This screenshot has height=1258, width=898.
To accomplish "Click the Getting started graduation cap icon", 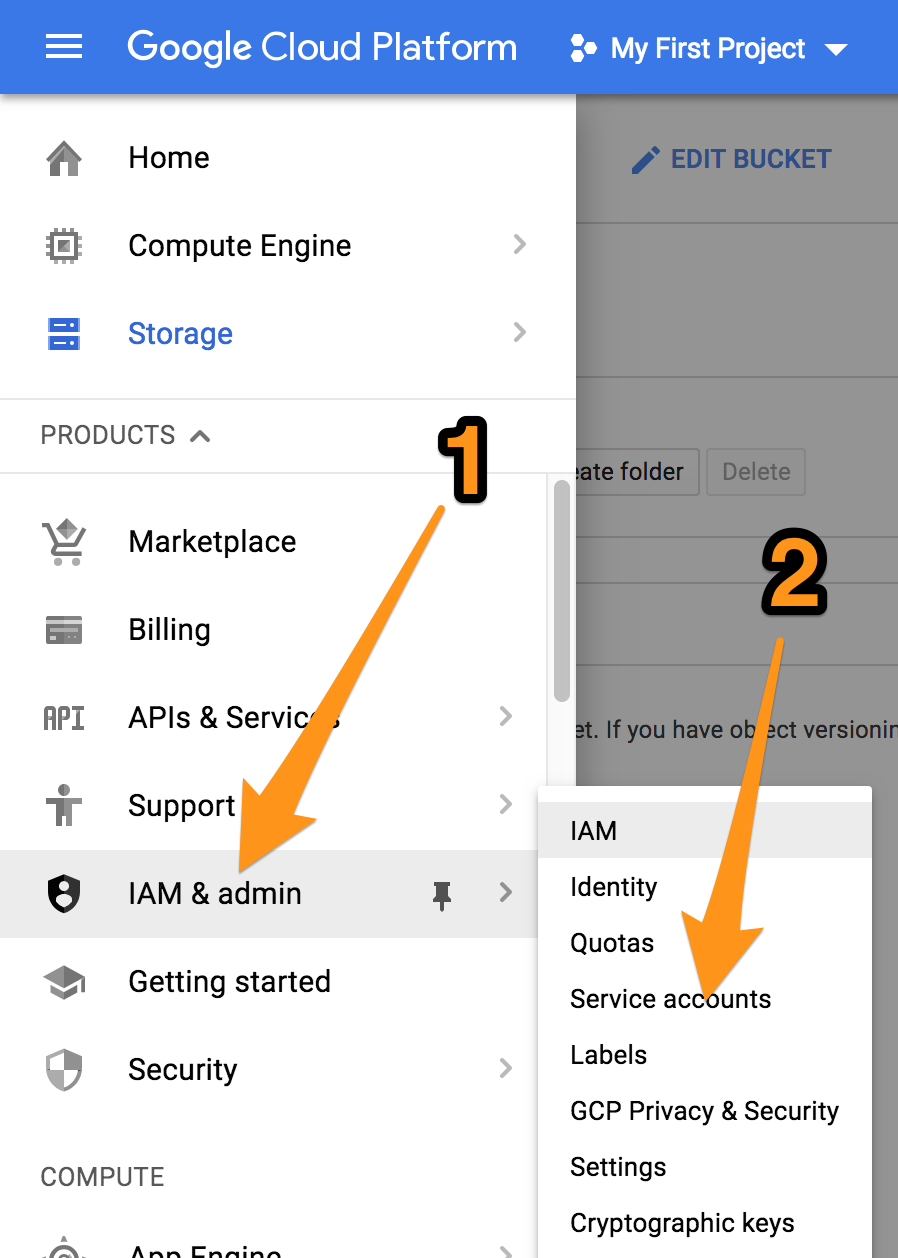I will point(64,982).
